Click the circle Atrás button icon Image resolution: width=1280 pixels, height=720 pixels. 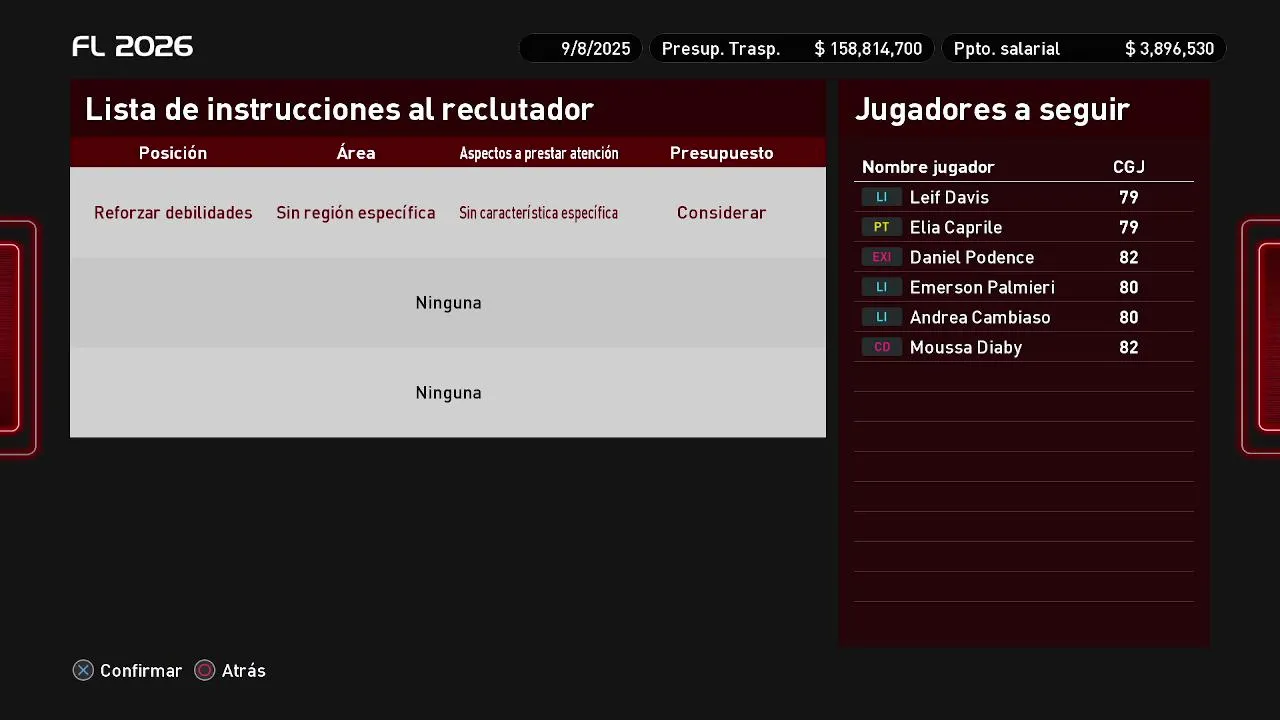coord(204,670)
